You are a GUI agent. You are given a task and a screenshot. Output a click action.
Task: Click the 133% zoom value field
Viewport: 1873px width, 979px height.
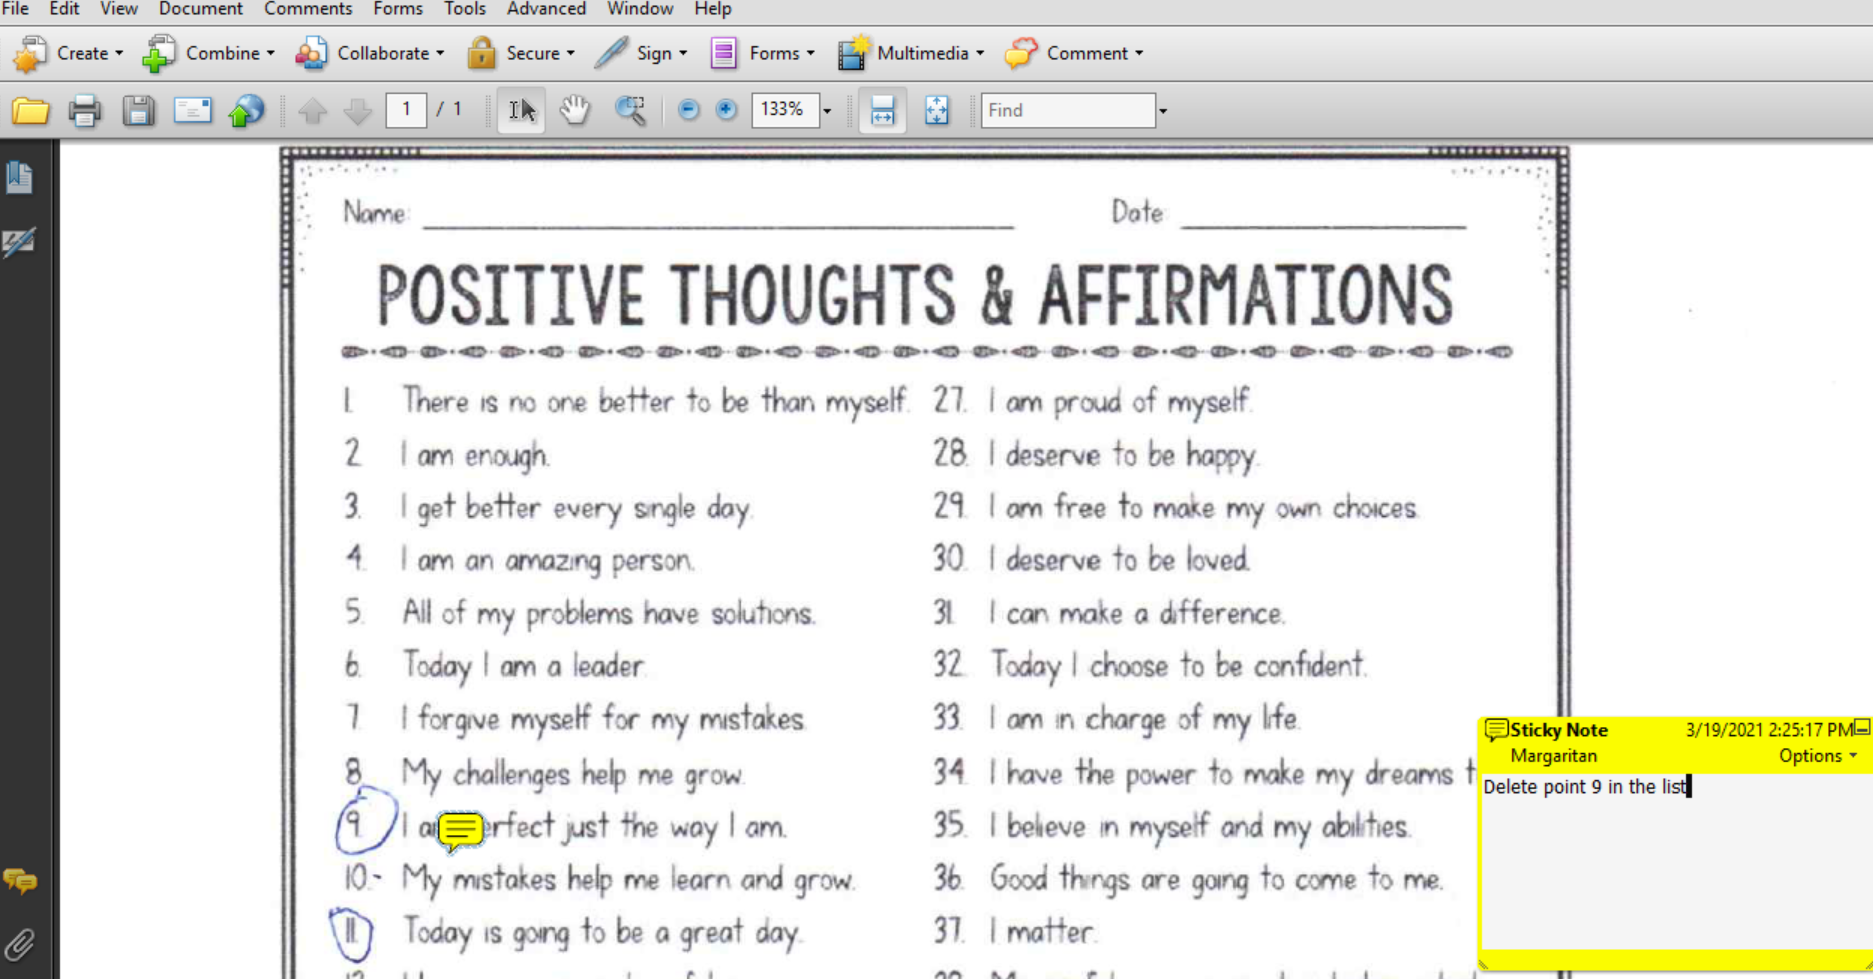[785, 110]
